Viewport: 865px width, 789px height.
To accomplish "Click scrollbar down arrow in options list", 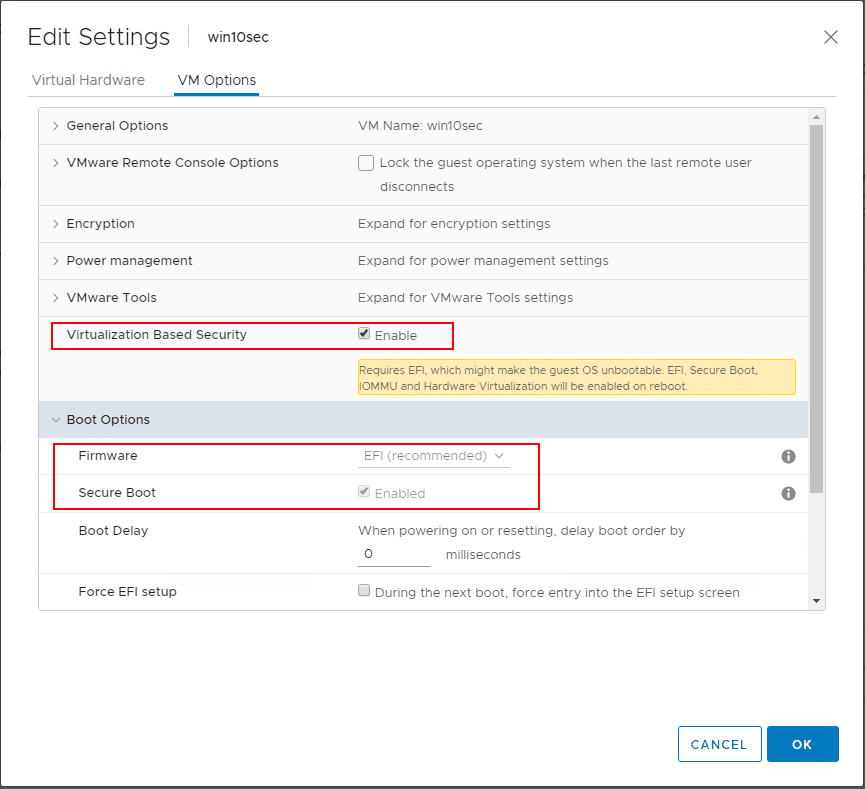I will pos(817,600).
